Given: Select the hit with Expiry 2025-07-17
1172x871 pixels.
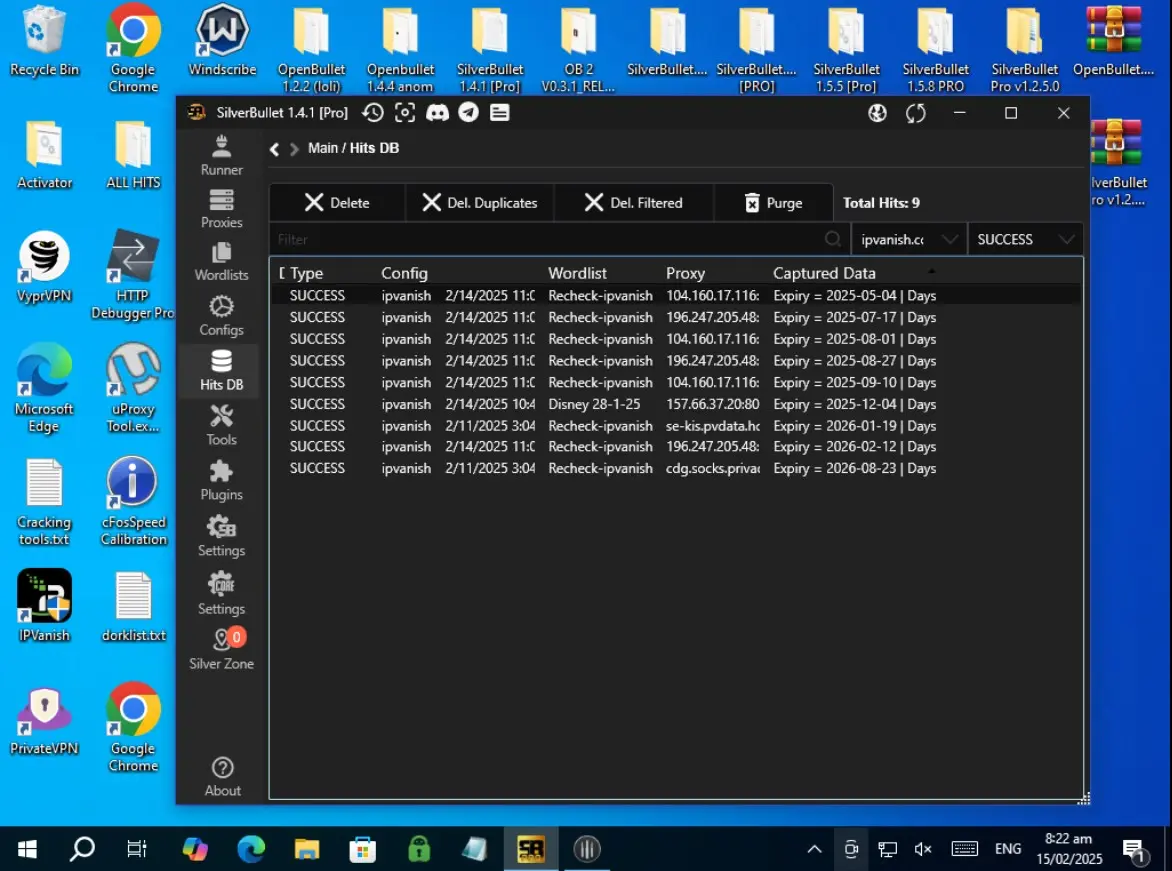Looking at the screenshot, I should (x=676, y=317).
